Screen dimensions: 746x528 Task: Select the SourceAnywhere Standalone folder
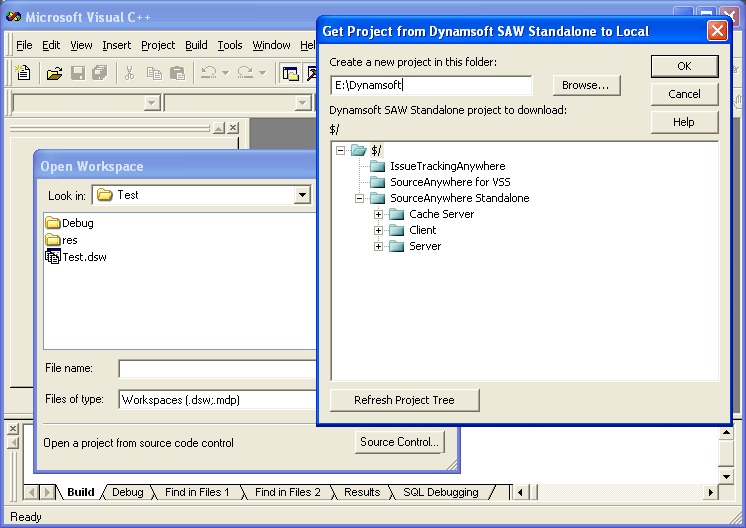(x=460, y=198)
